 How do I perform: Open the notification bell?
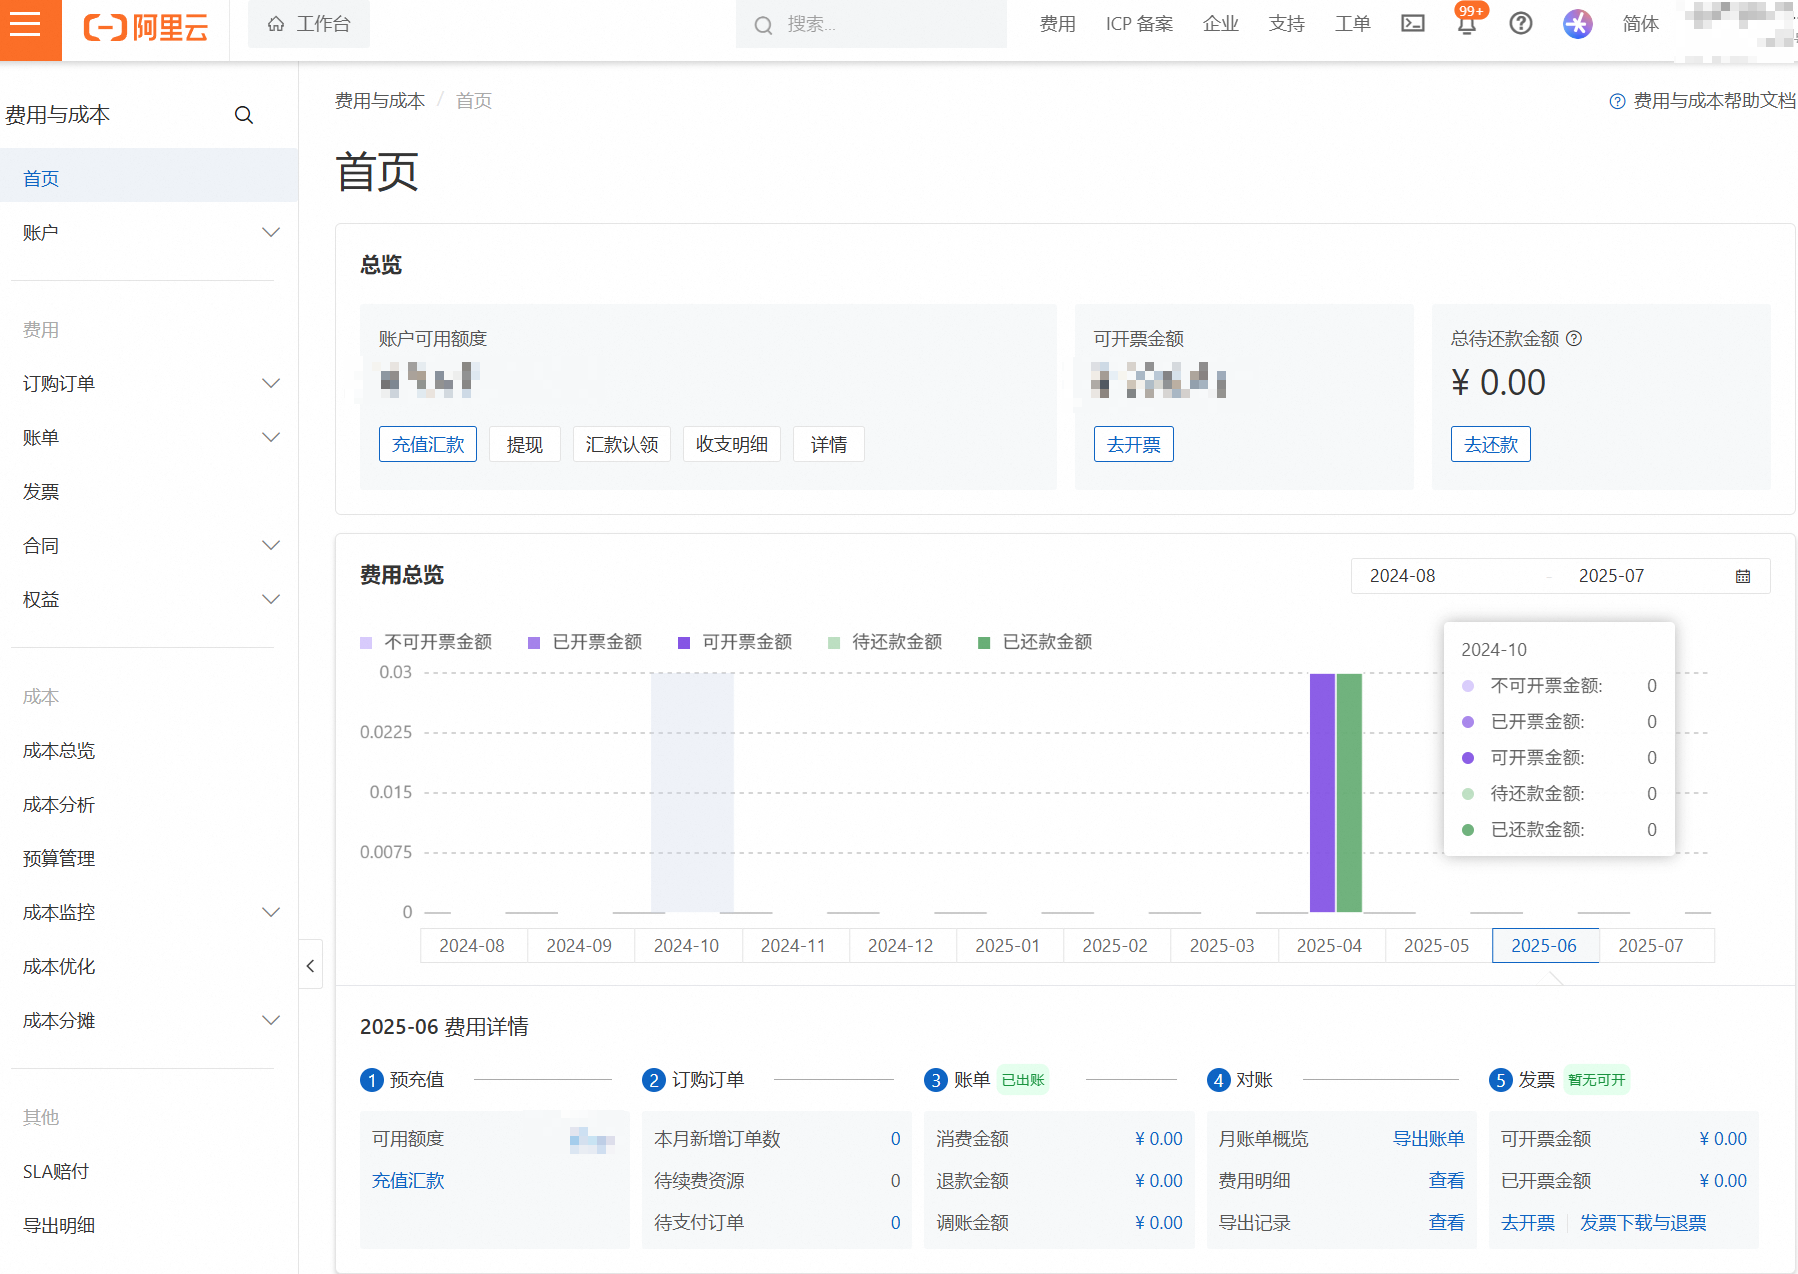click(x=1467, y=24)
